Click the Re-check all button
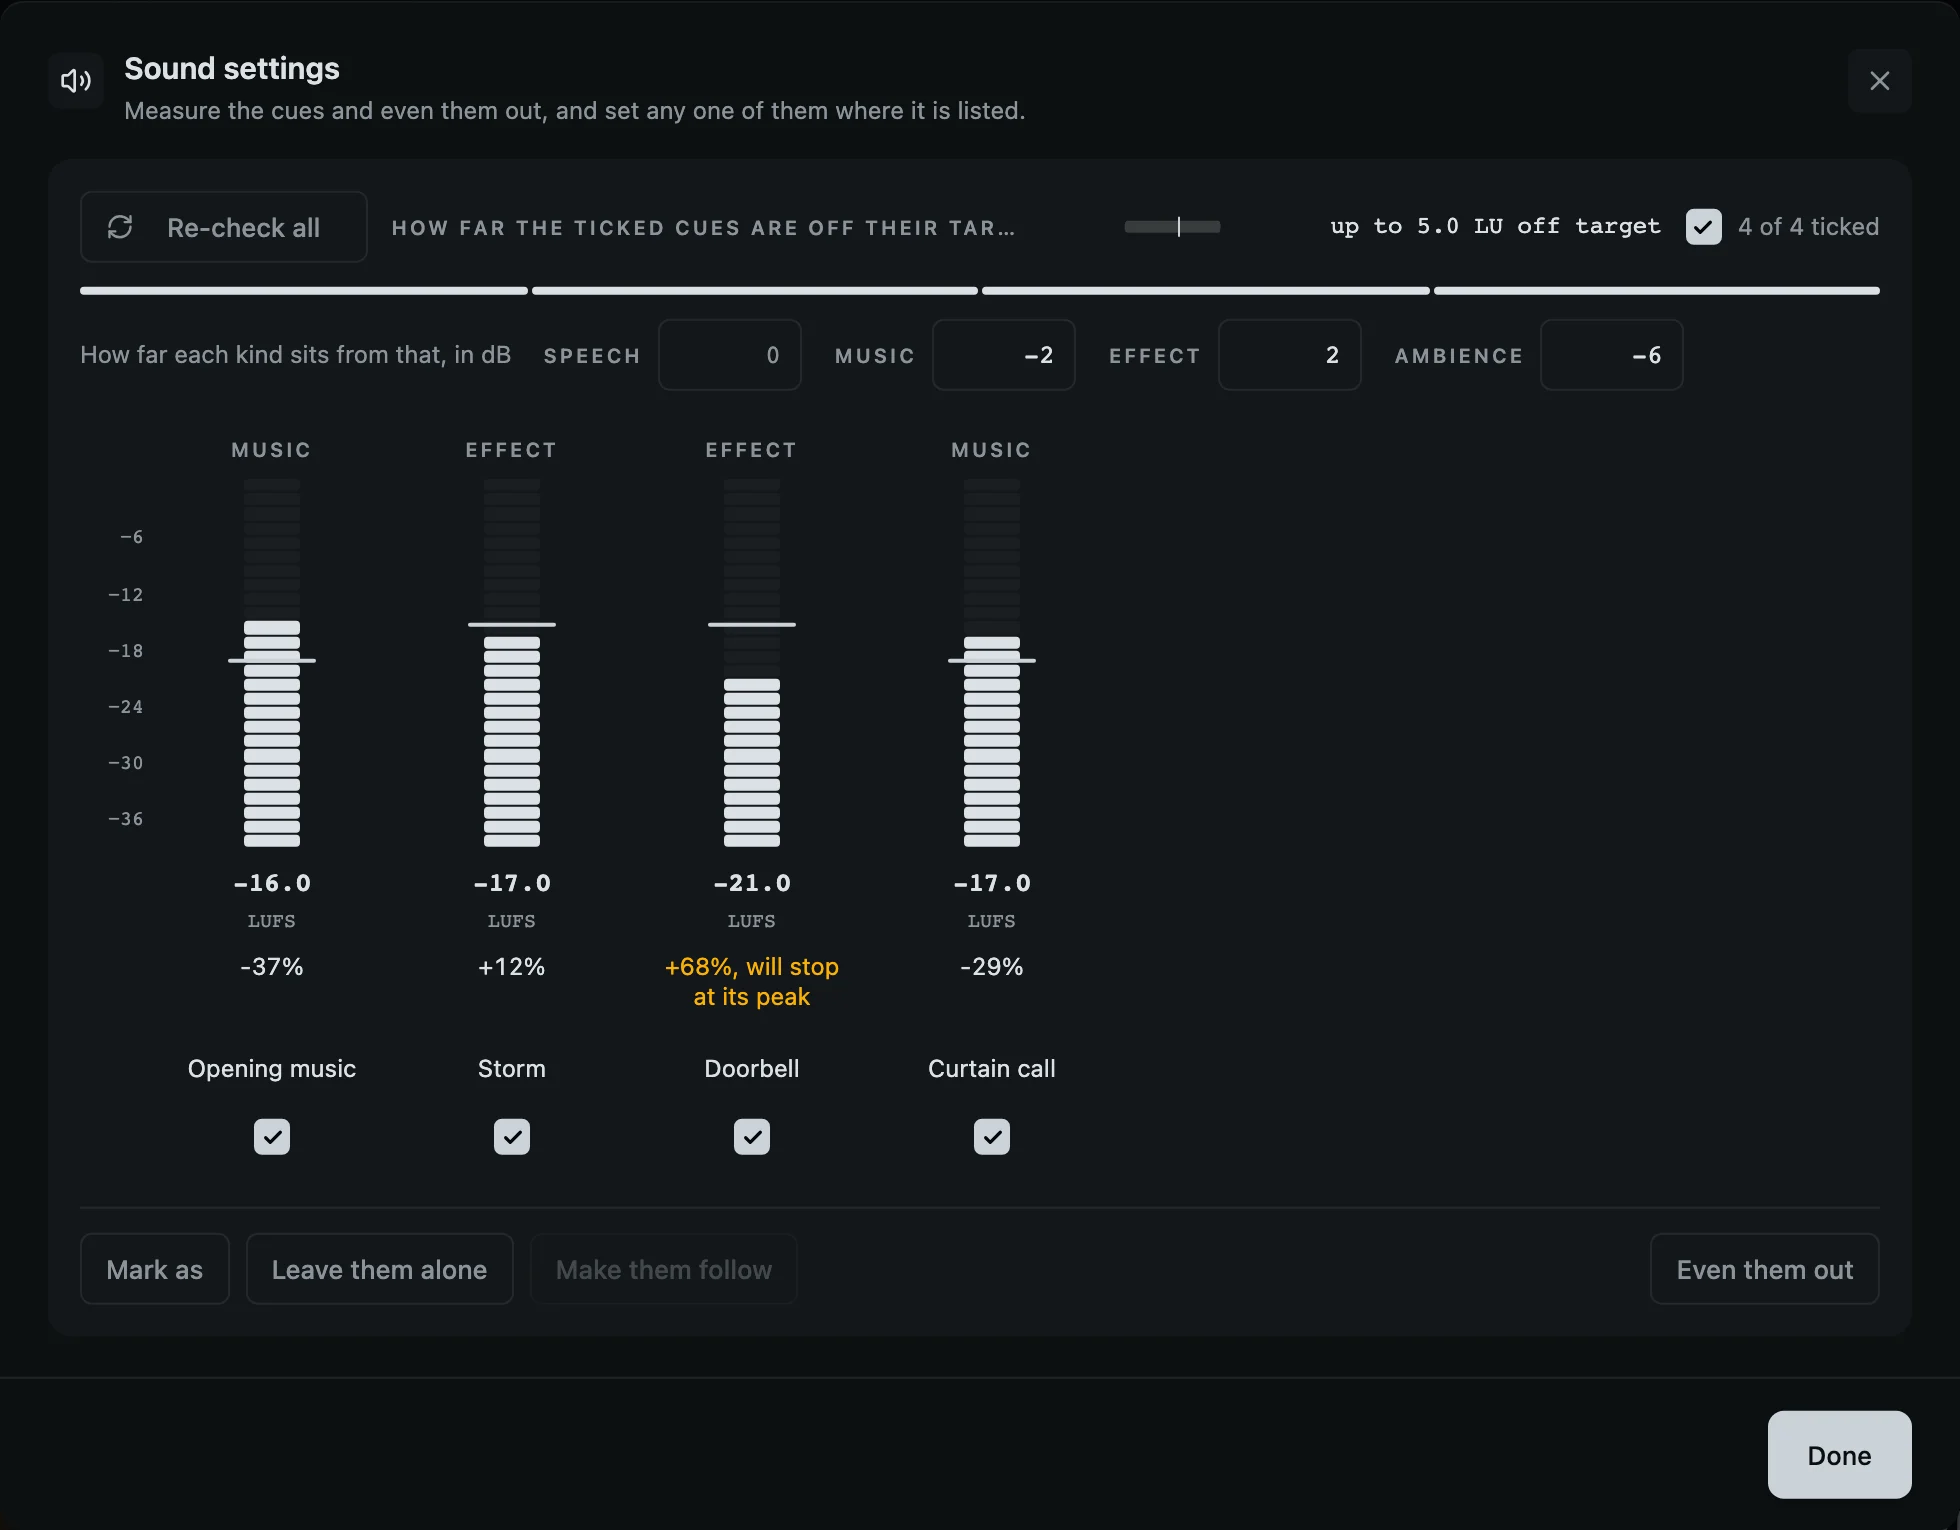Viewport: 1960px width, 1530px height. (x=224, y=227)
